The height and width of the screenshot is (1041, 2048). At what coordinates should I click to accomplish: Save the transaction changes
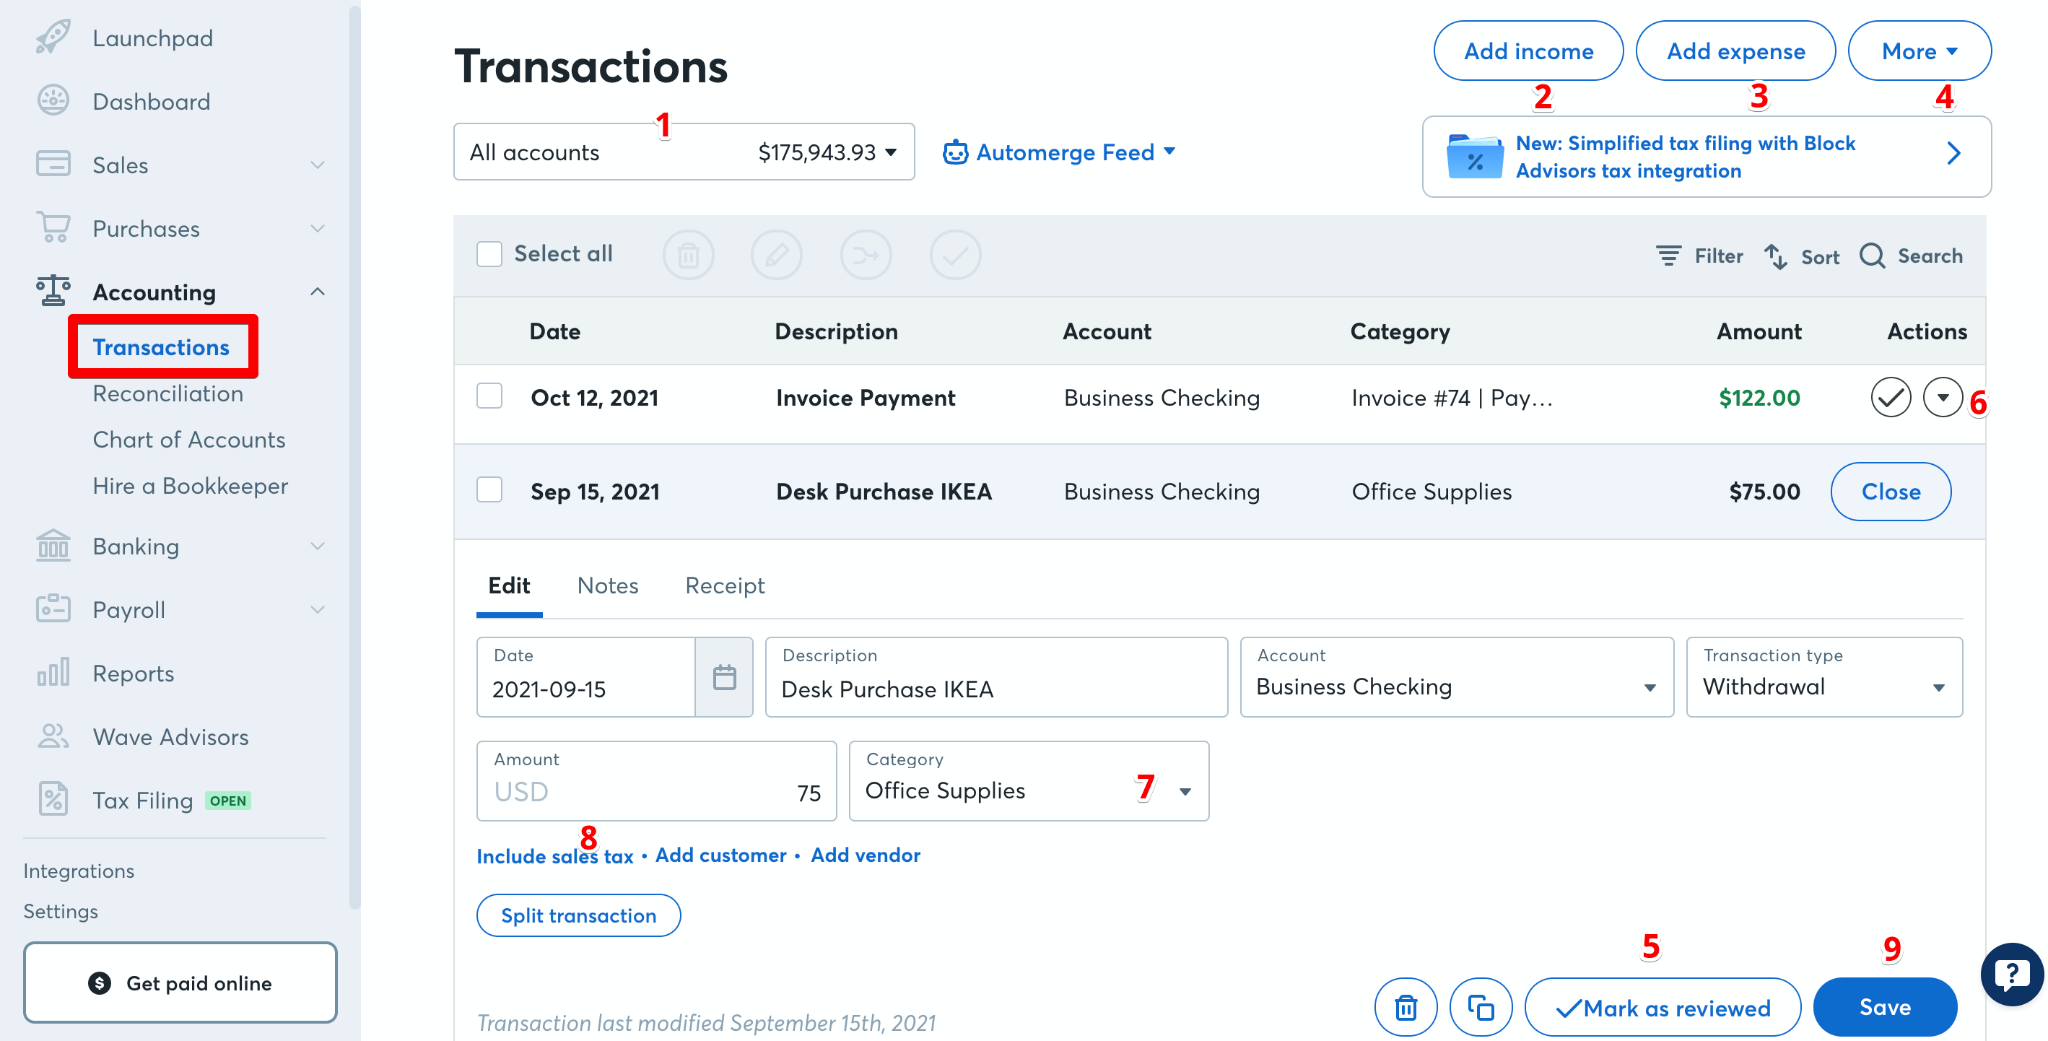pos(1884,1007)
